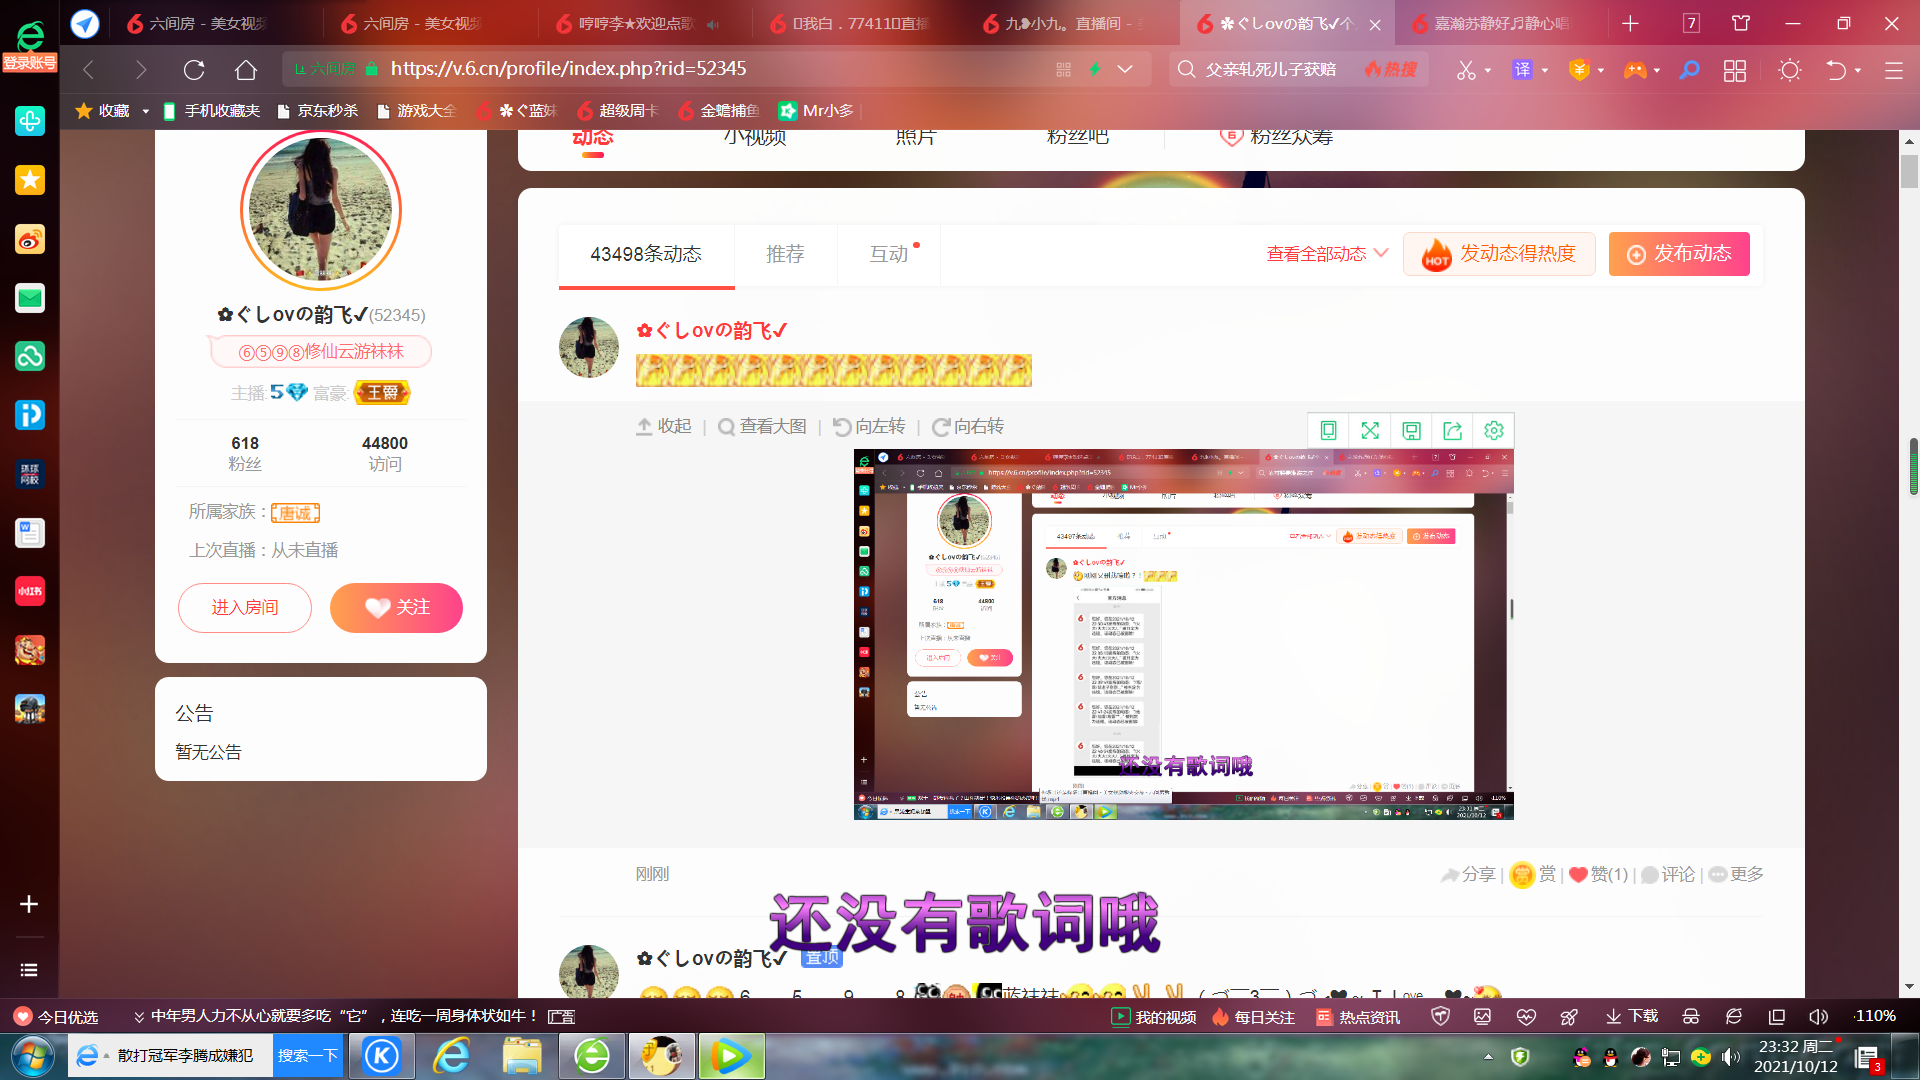Click the undo closed tab icon
Screen dimensions: 1920x1080
pyautogui.click(x=1836, y=69)
